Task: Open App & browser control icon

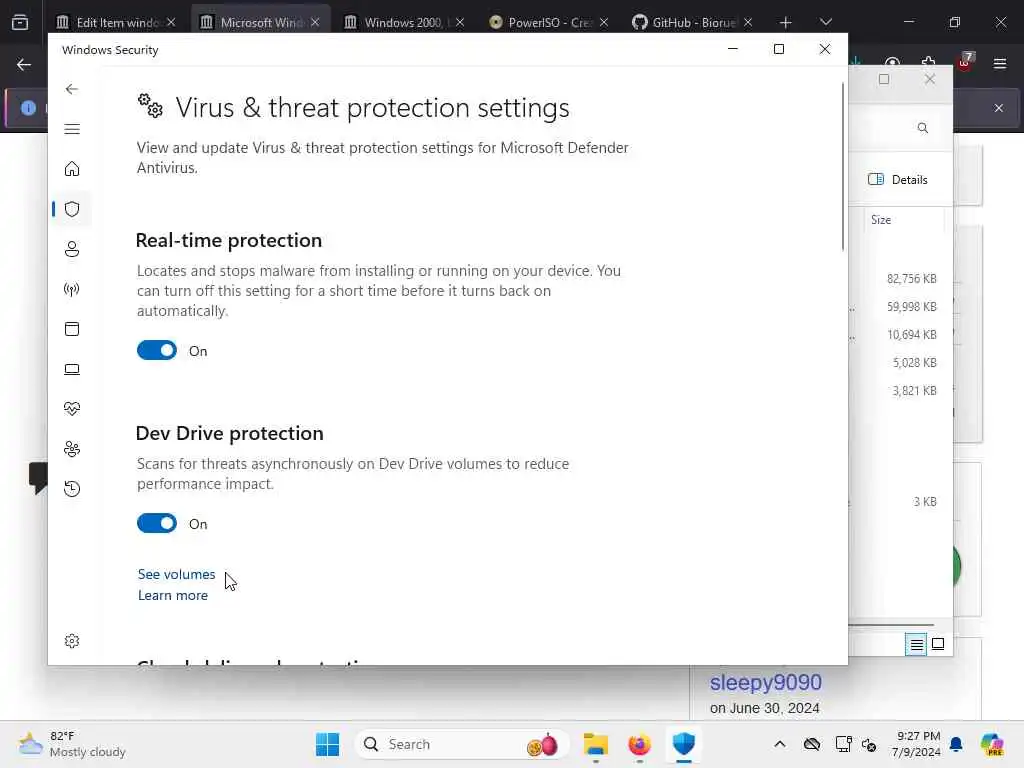Action: pos(72,329)
